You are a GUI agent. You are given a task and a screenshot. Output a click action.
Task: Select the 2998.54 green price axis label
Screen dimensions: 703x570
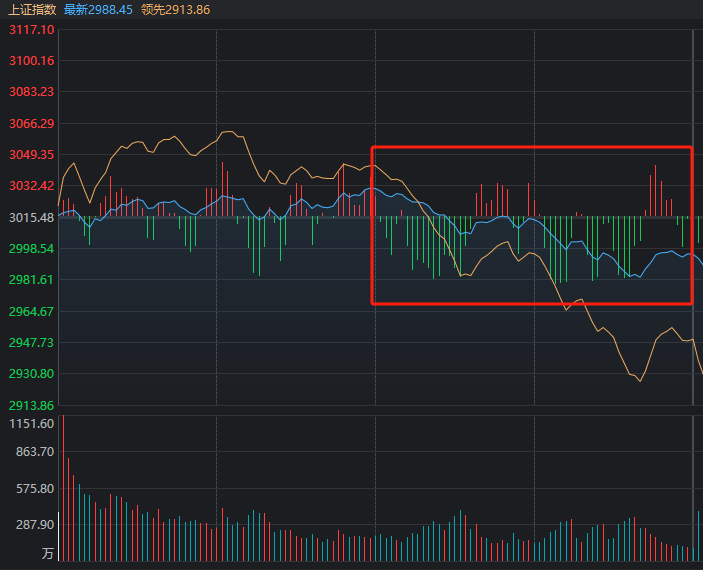coord(30,248)
